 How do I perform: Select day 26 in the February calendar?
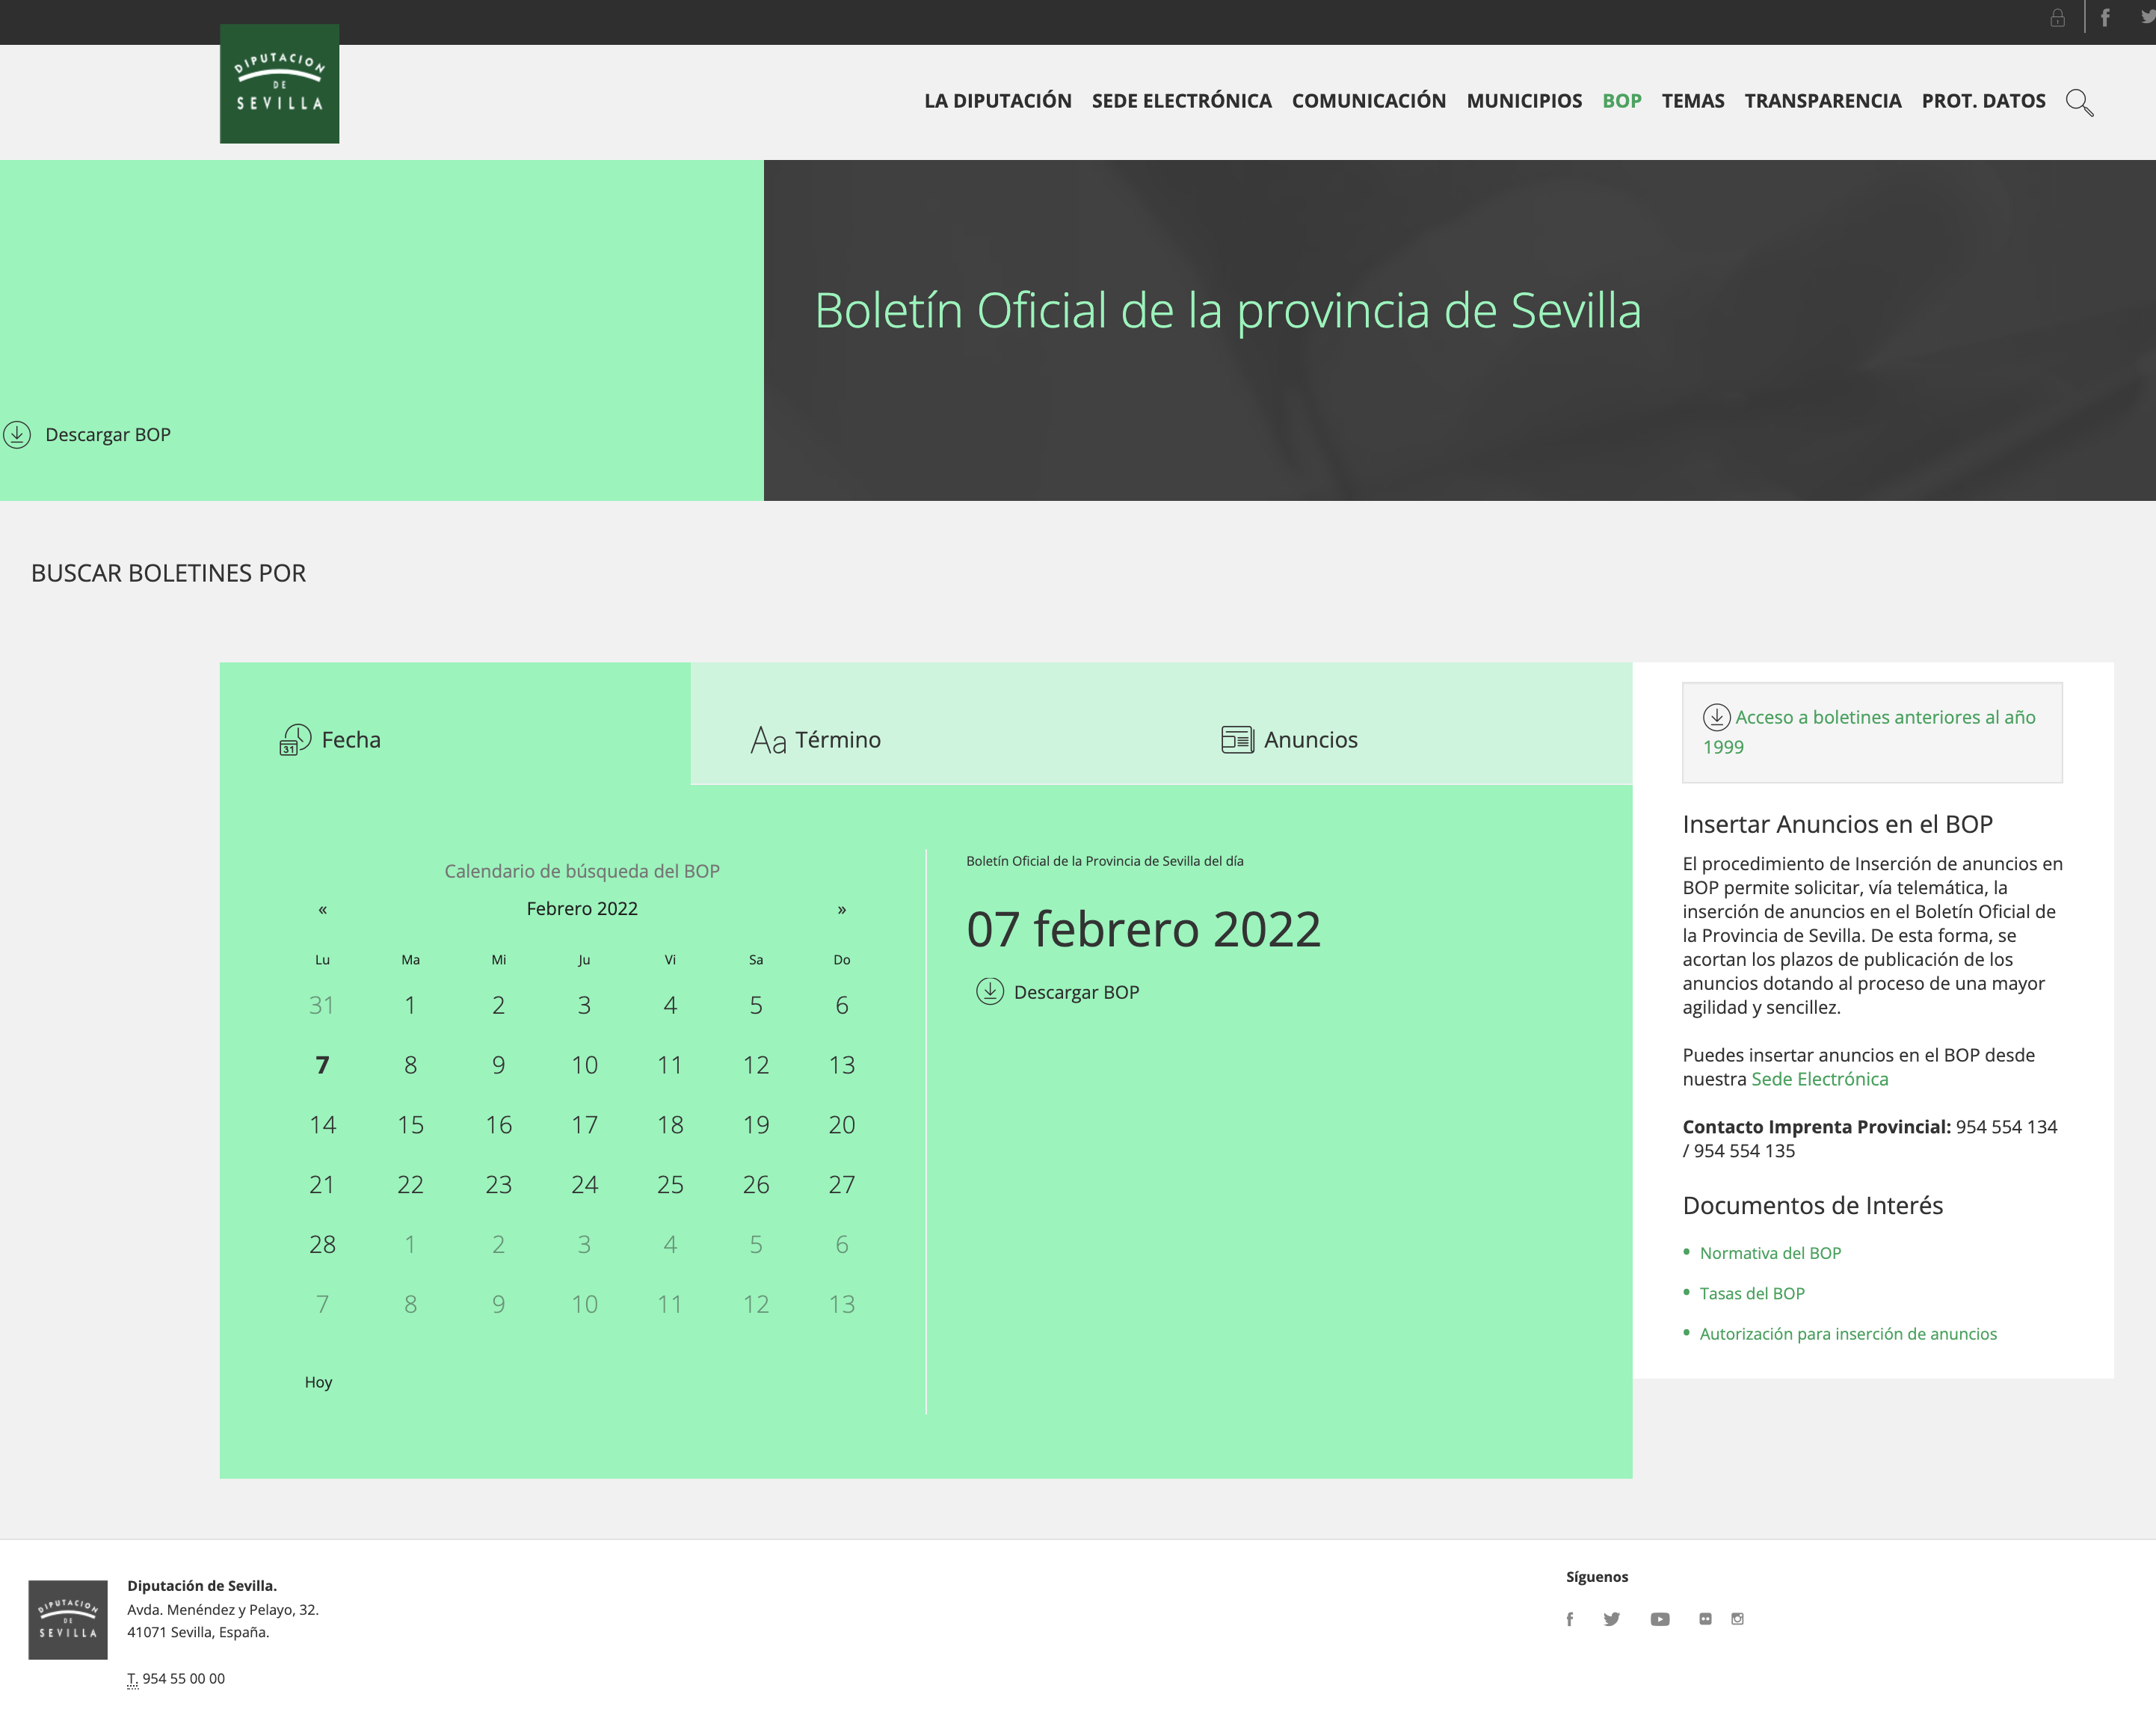[756, 1184]
